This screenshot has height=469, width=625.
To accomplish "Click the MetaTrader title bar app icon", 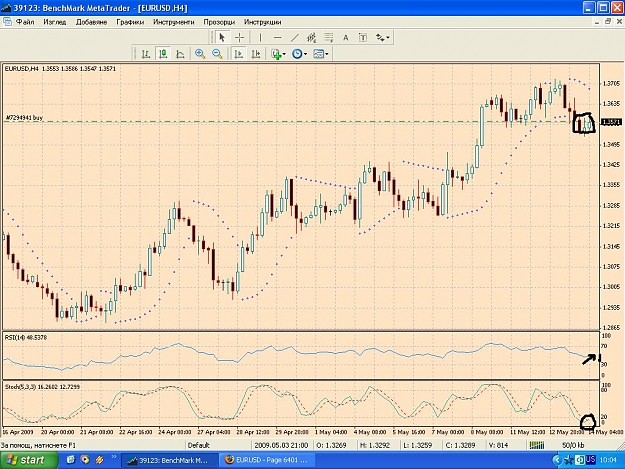I will 6,8.
